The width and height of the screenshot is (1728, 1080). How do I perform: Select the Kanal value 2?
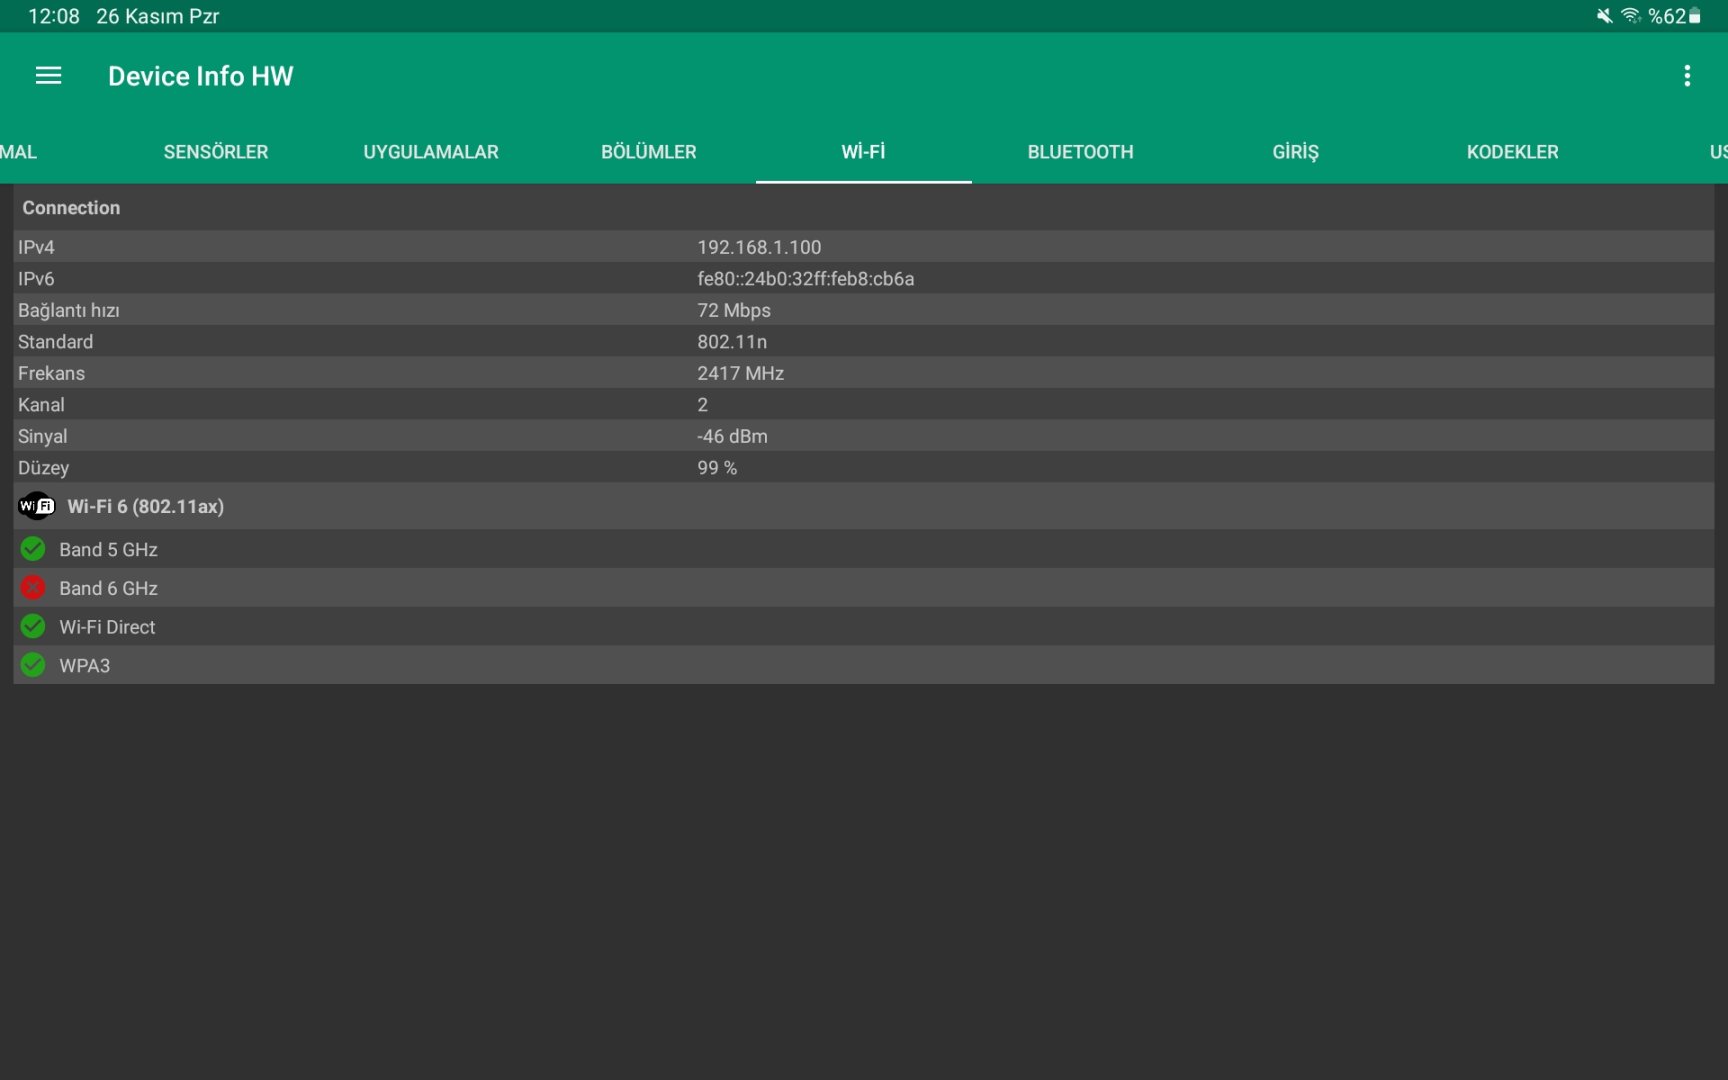pyautogui.click(x=703, y=405)
